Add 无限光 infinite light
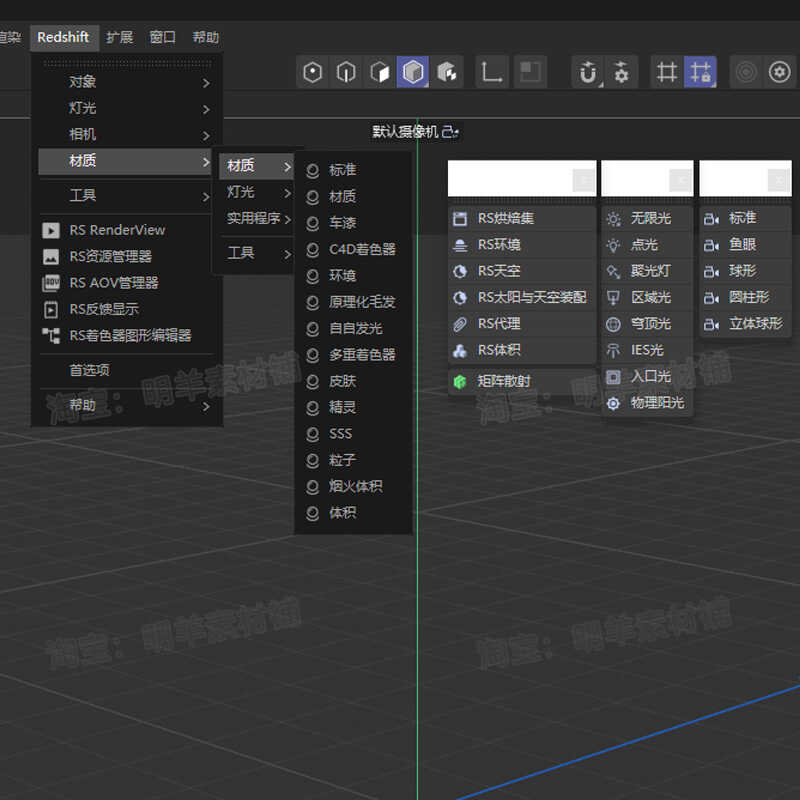The image size is (800, 800). 647,219
